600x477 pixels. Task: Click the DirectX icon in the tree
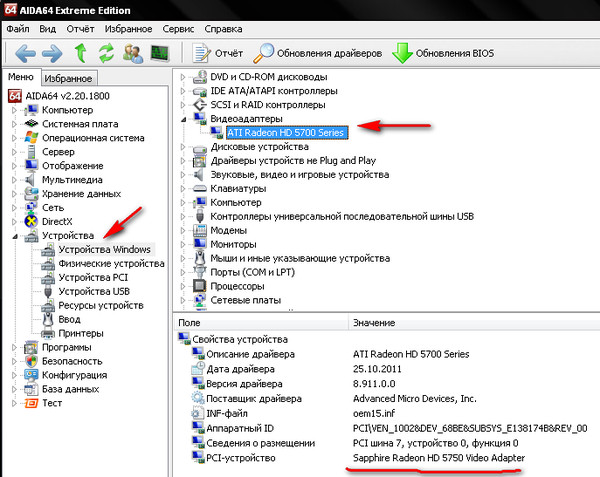coord(31,221)
